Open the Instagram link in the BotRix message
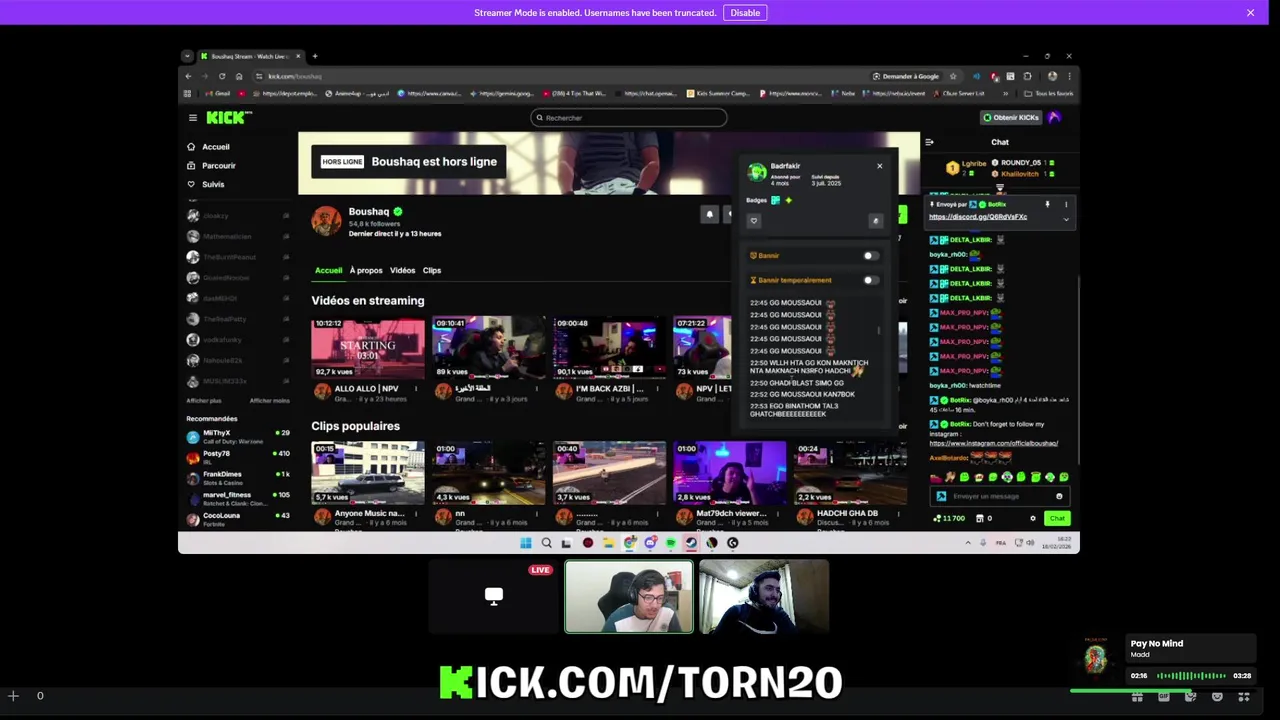The image size is (1280, 720). pos(994,443)
